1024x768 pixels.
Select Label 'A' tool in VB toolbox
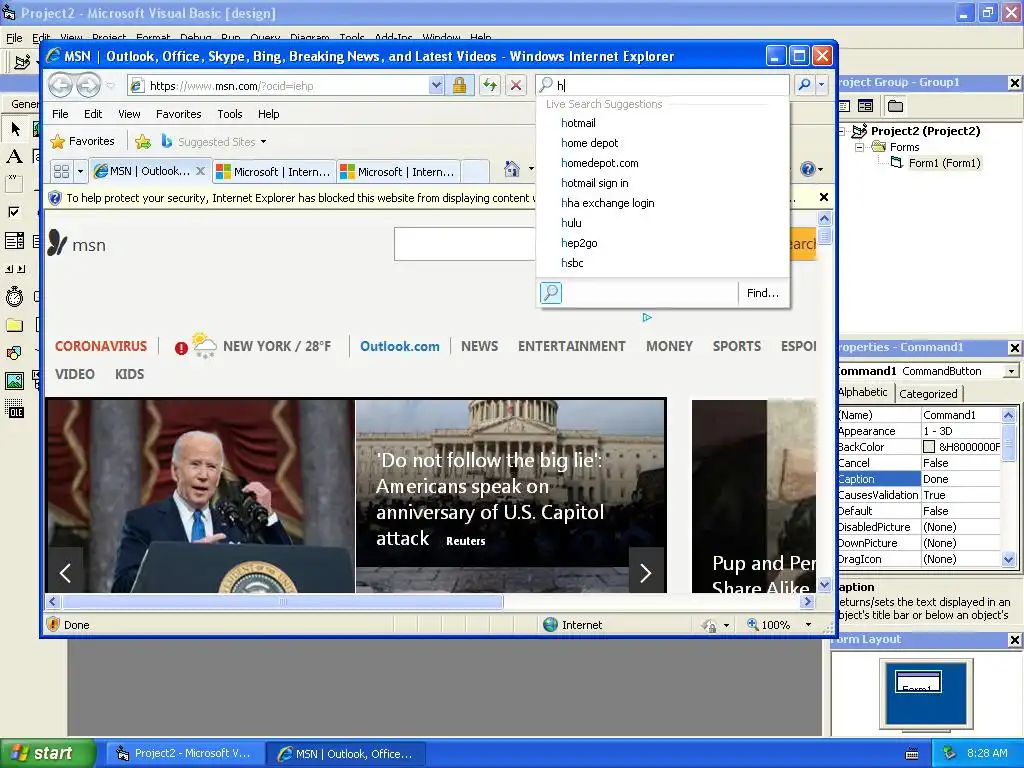tap(14, 156)
